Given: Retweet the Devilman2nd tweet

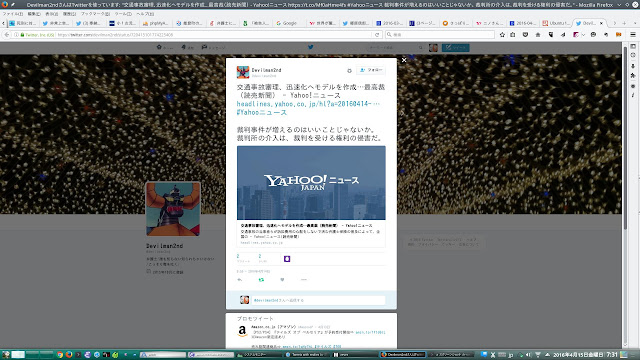Looking at the screenshot, I should click(x=261, y=280).
